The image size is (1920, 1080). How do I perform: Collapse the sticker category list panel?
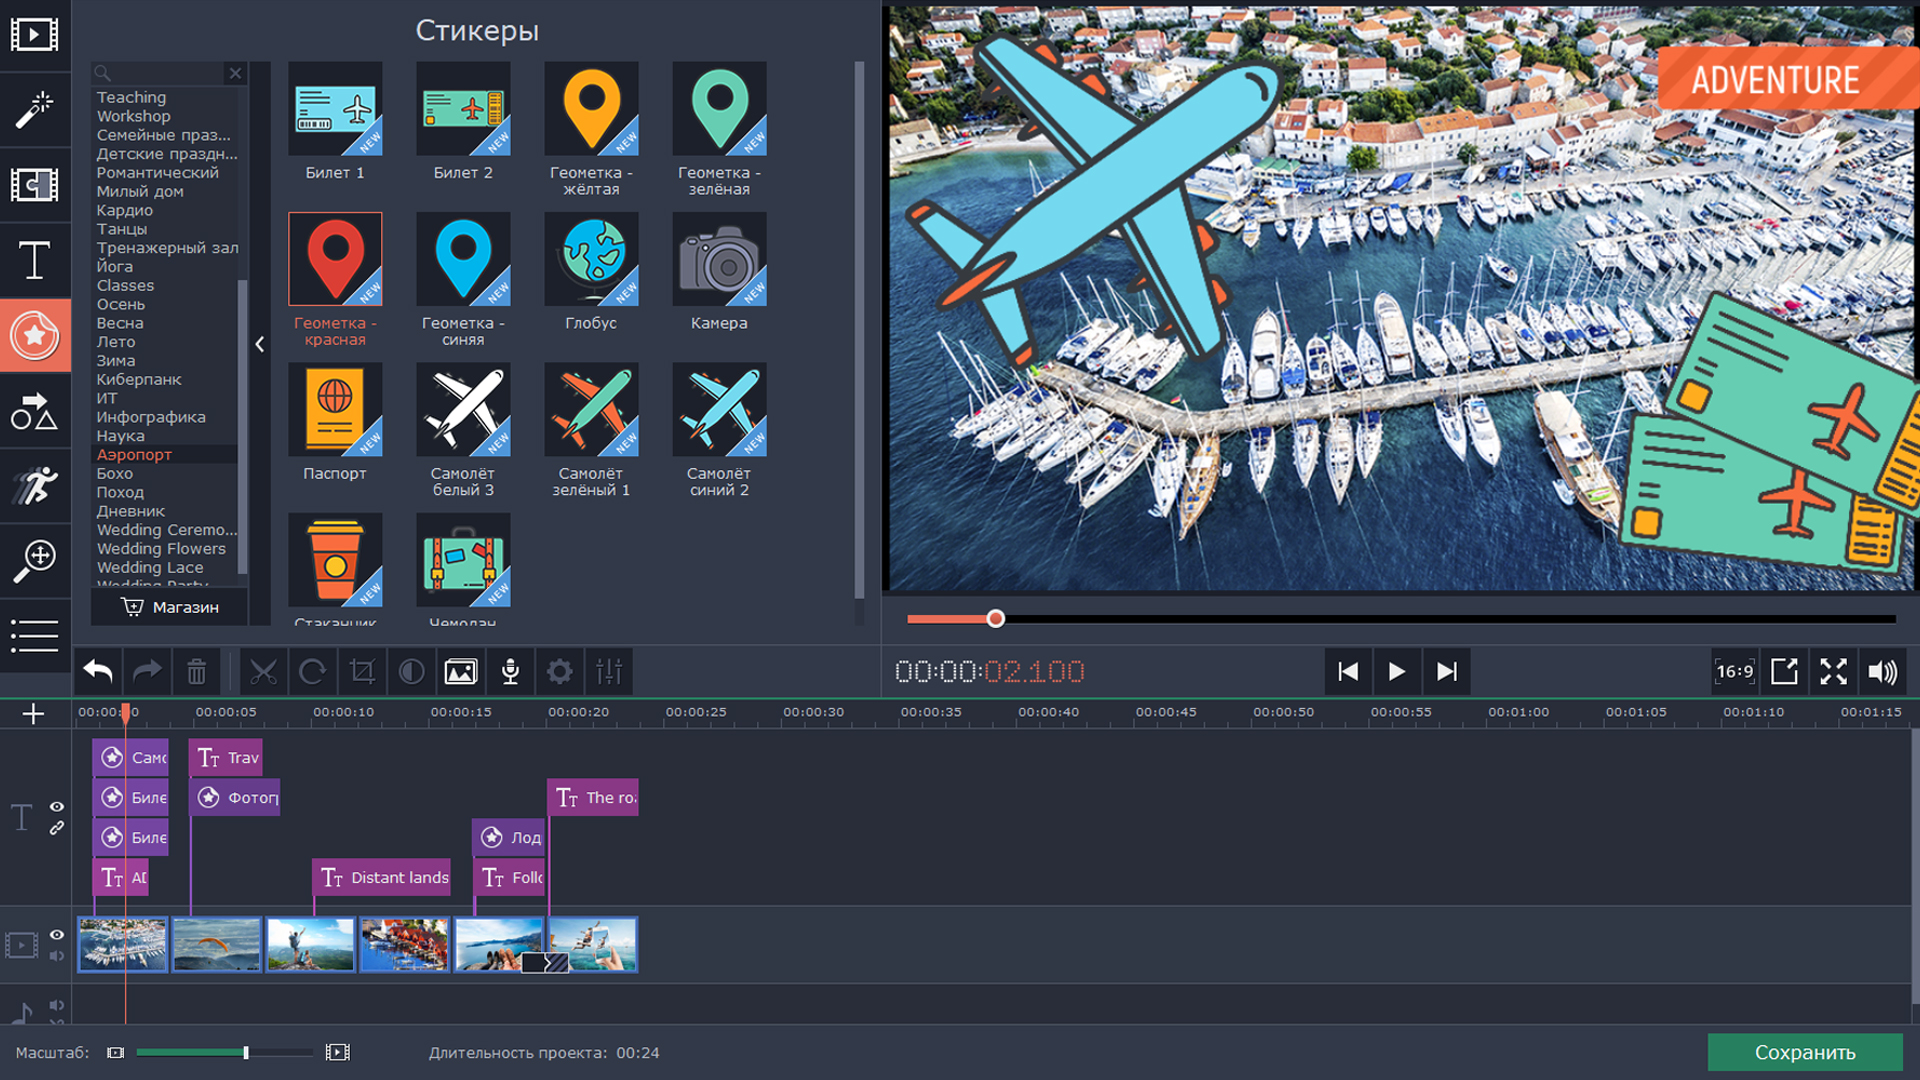(x=260, y=344)
